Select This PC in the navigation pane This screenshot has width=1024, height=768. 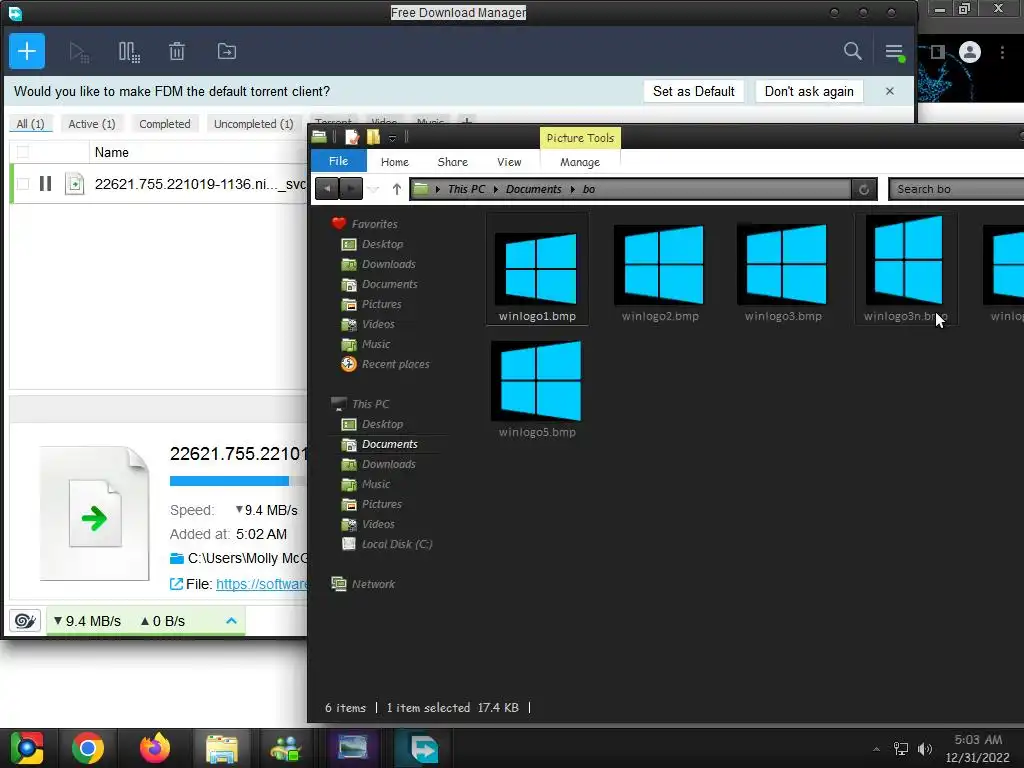point(360,404)
